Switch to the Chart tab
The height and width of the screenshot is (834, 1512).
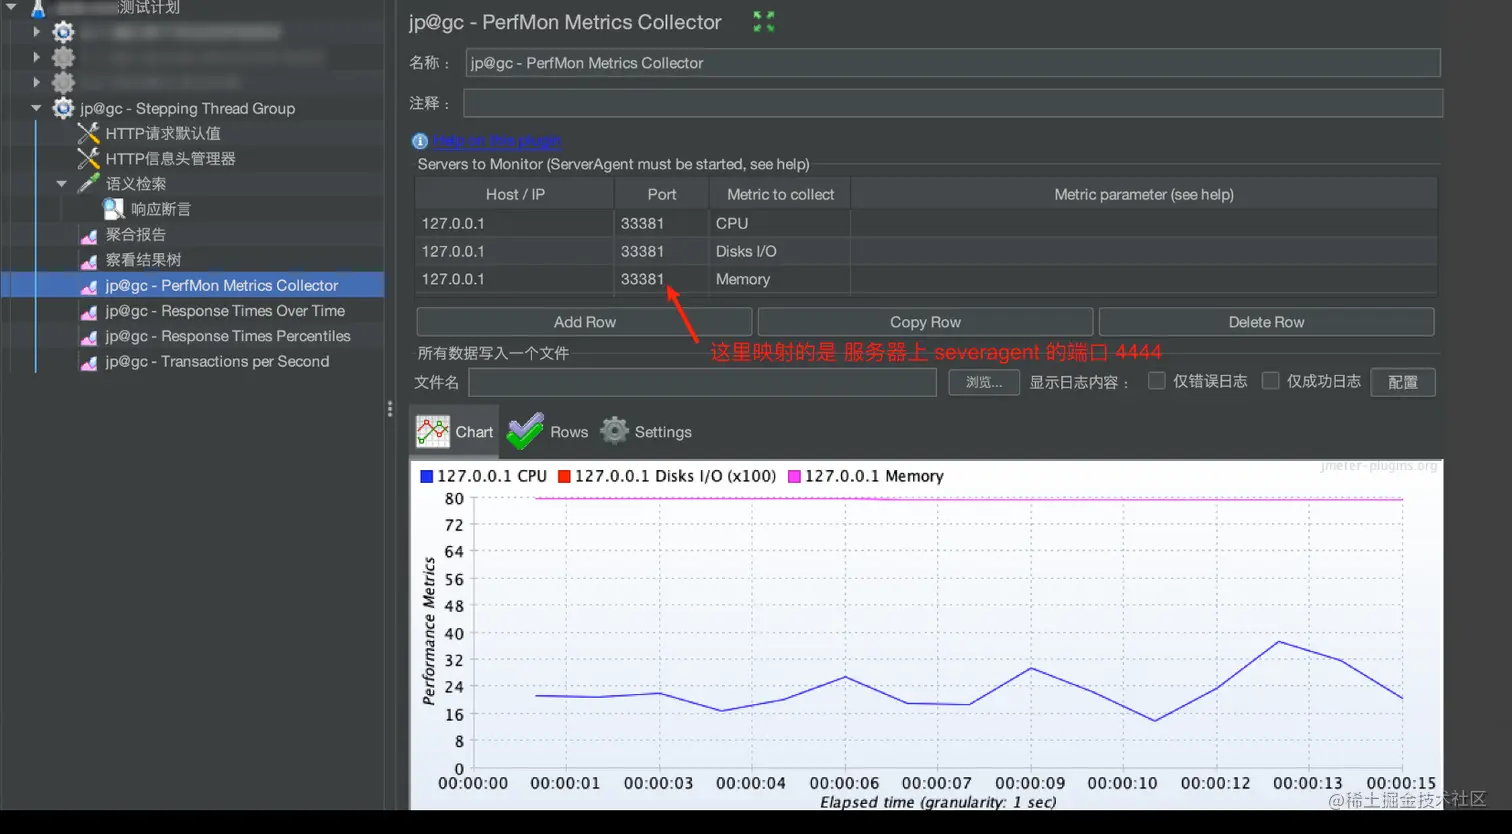[455, 432]
